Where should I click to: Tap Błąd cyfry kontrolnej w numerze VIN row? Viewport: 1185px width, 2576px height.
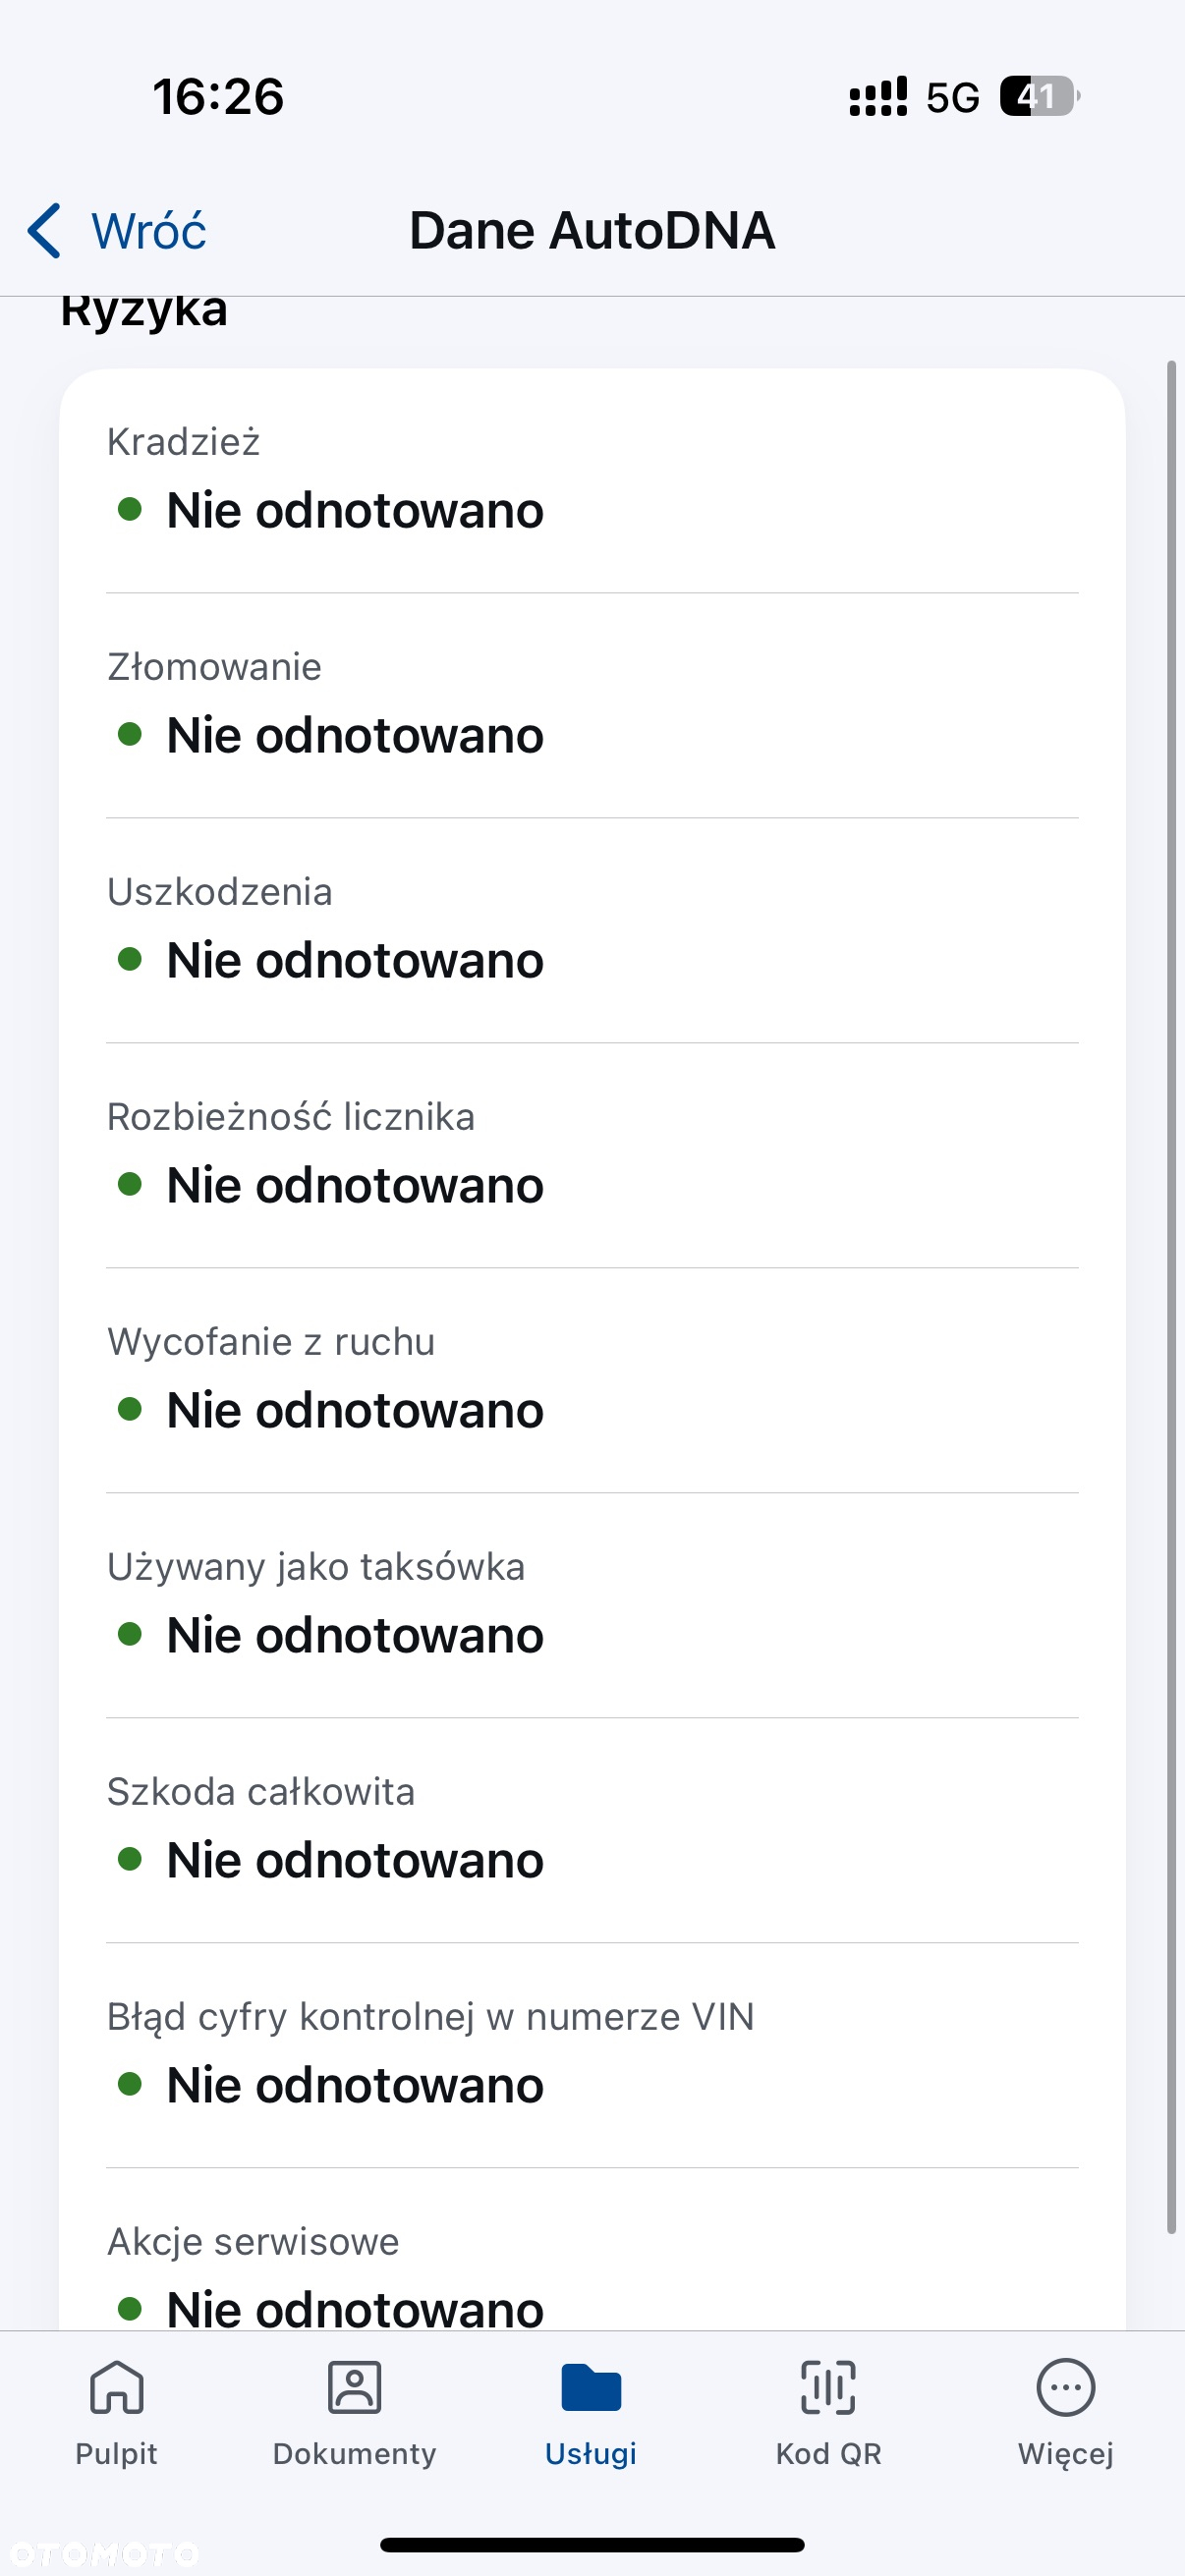coord(592,2056)
